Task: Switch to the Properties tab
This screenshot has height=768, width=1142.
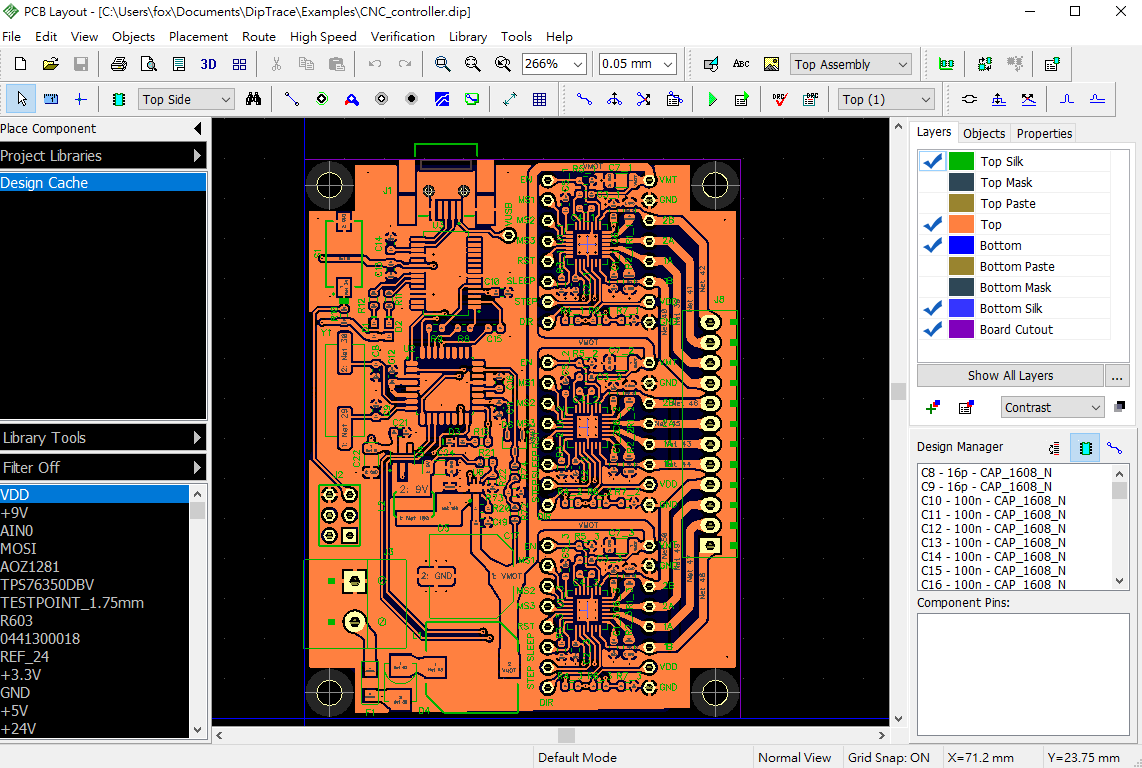Action: click(1044, 133)
